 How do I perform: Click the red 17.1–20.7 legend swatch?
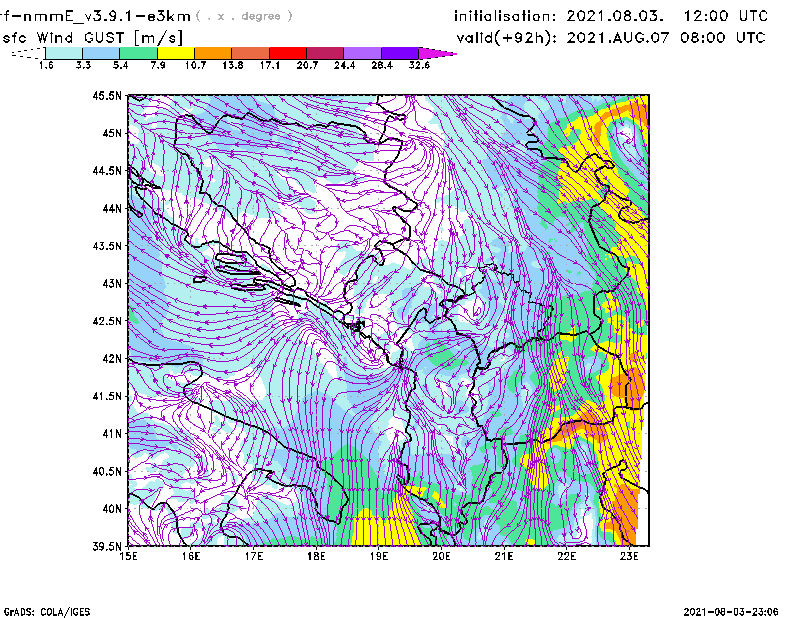coord(288,53)
